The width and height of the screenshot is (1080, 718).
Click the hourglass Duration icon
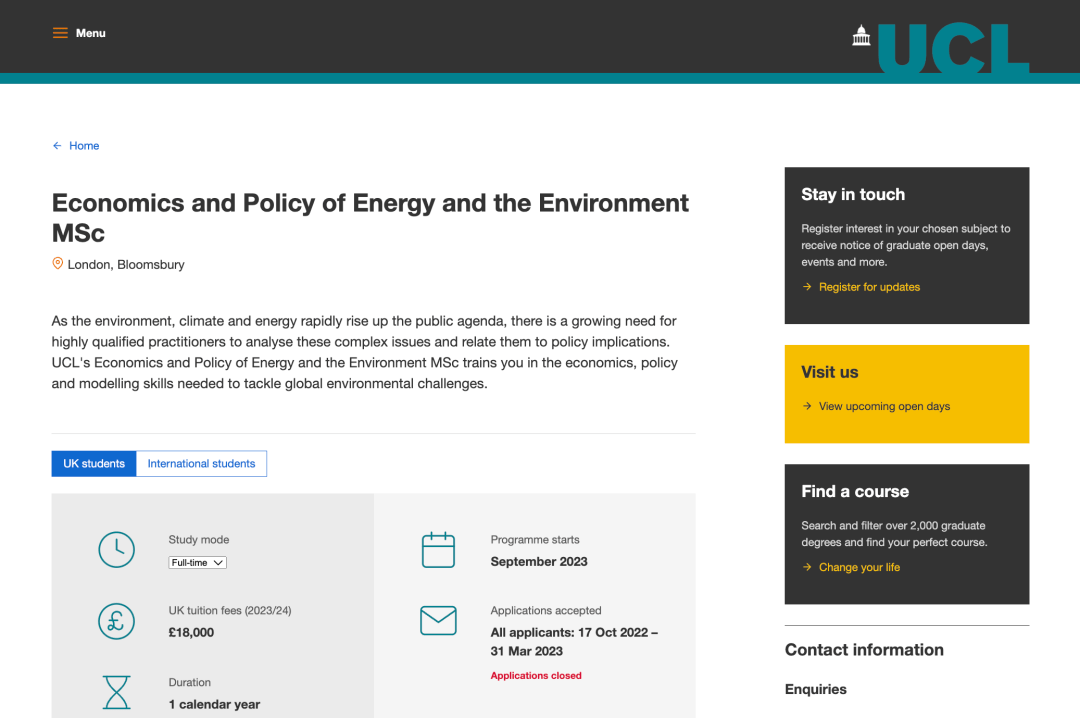(116, 693)
